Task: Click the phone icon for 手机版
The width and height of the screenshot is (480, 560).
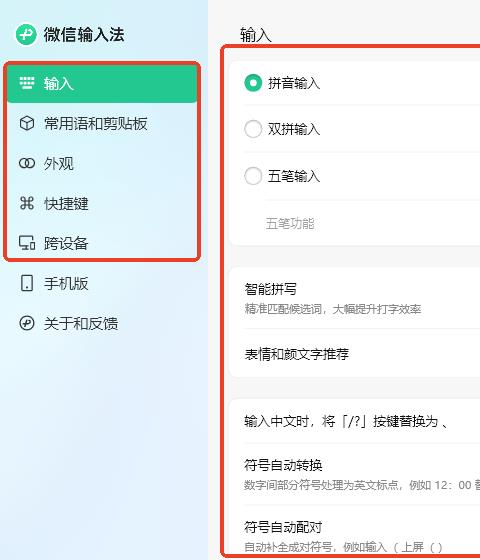Action: 27,283
